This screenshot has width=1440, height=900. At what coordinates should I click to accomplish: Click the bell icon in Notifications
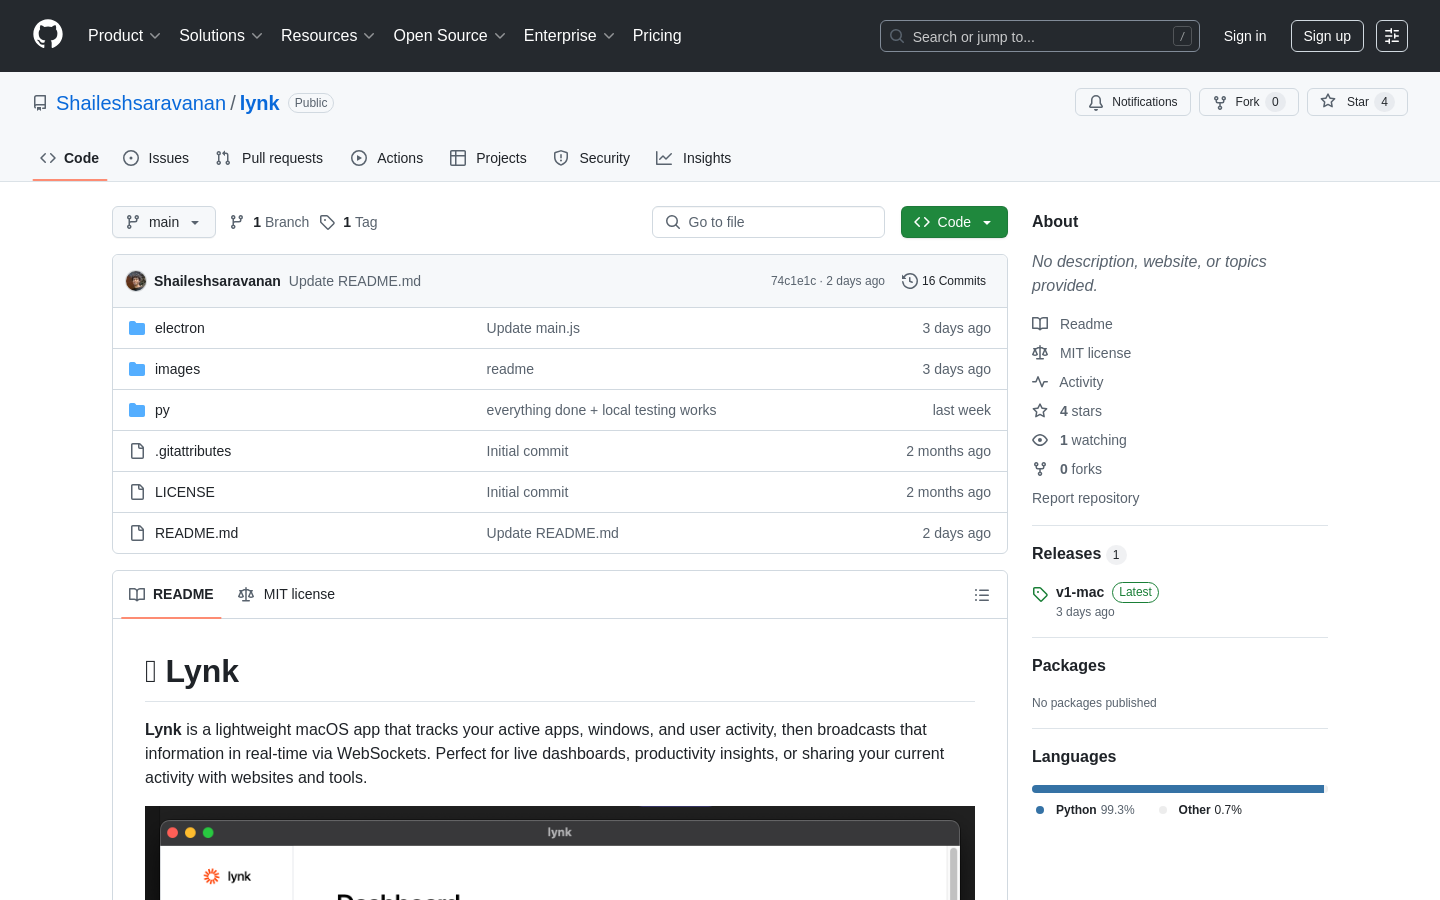click(x=1096, y=102)
